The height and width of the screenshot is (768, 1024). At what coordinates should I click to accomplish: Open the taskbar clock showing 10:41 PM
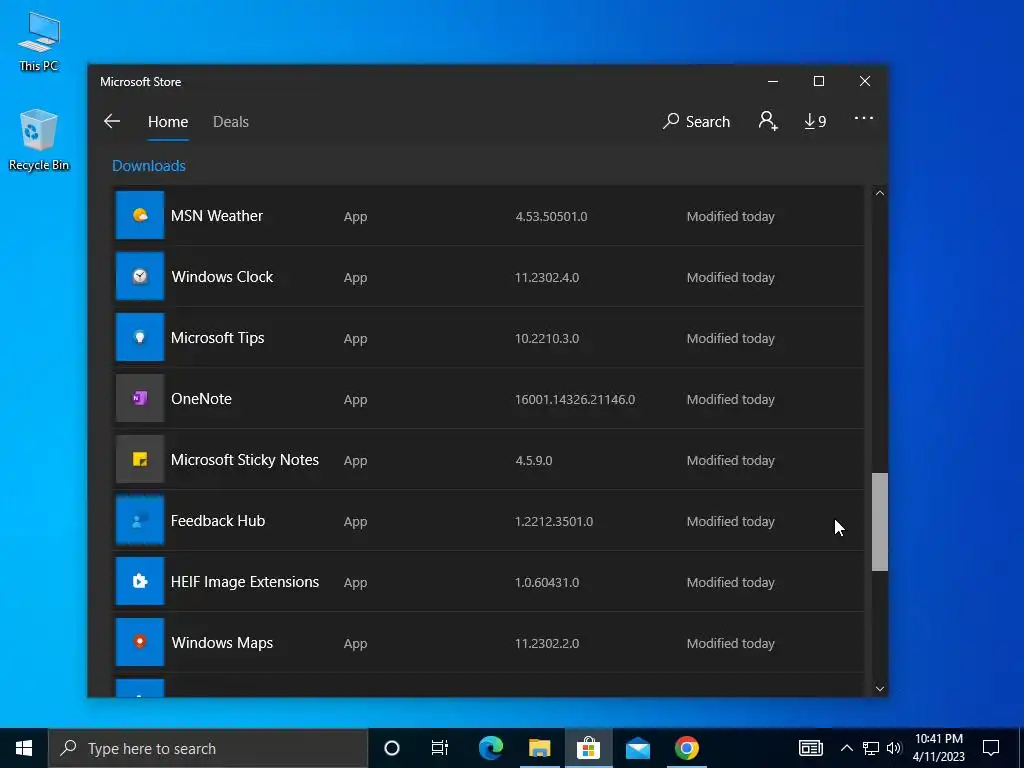pos(938,748)
